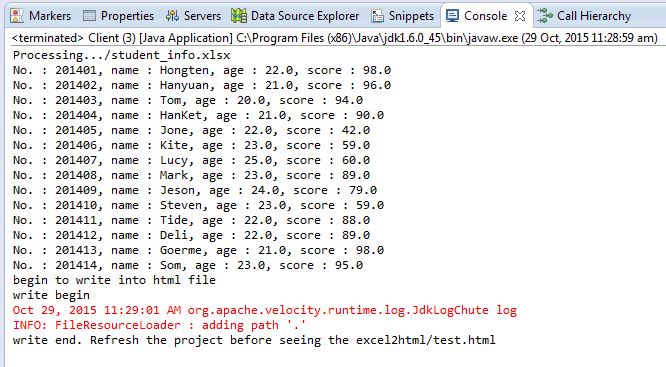The image size is (666, 367).
Task: Click the Console monitor icon
Action: pyautogui.click(x=452, y=16)
